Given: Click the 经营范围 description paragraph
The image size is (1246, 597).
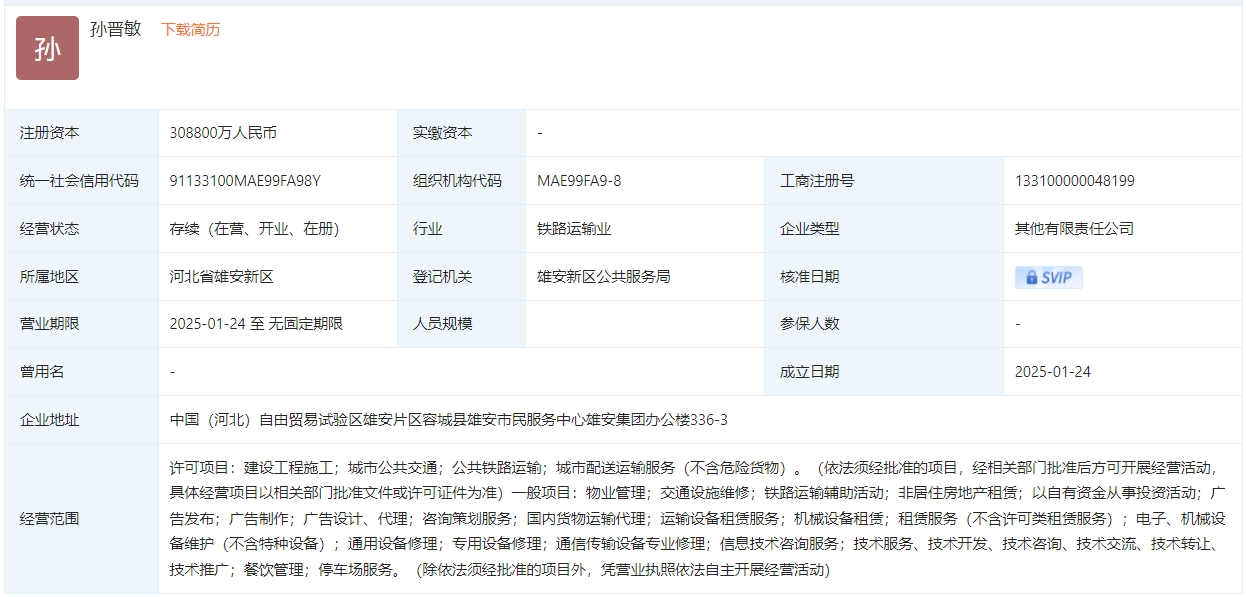Looking at the screenshot, I should [x=697, y=519].
